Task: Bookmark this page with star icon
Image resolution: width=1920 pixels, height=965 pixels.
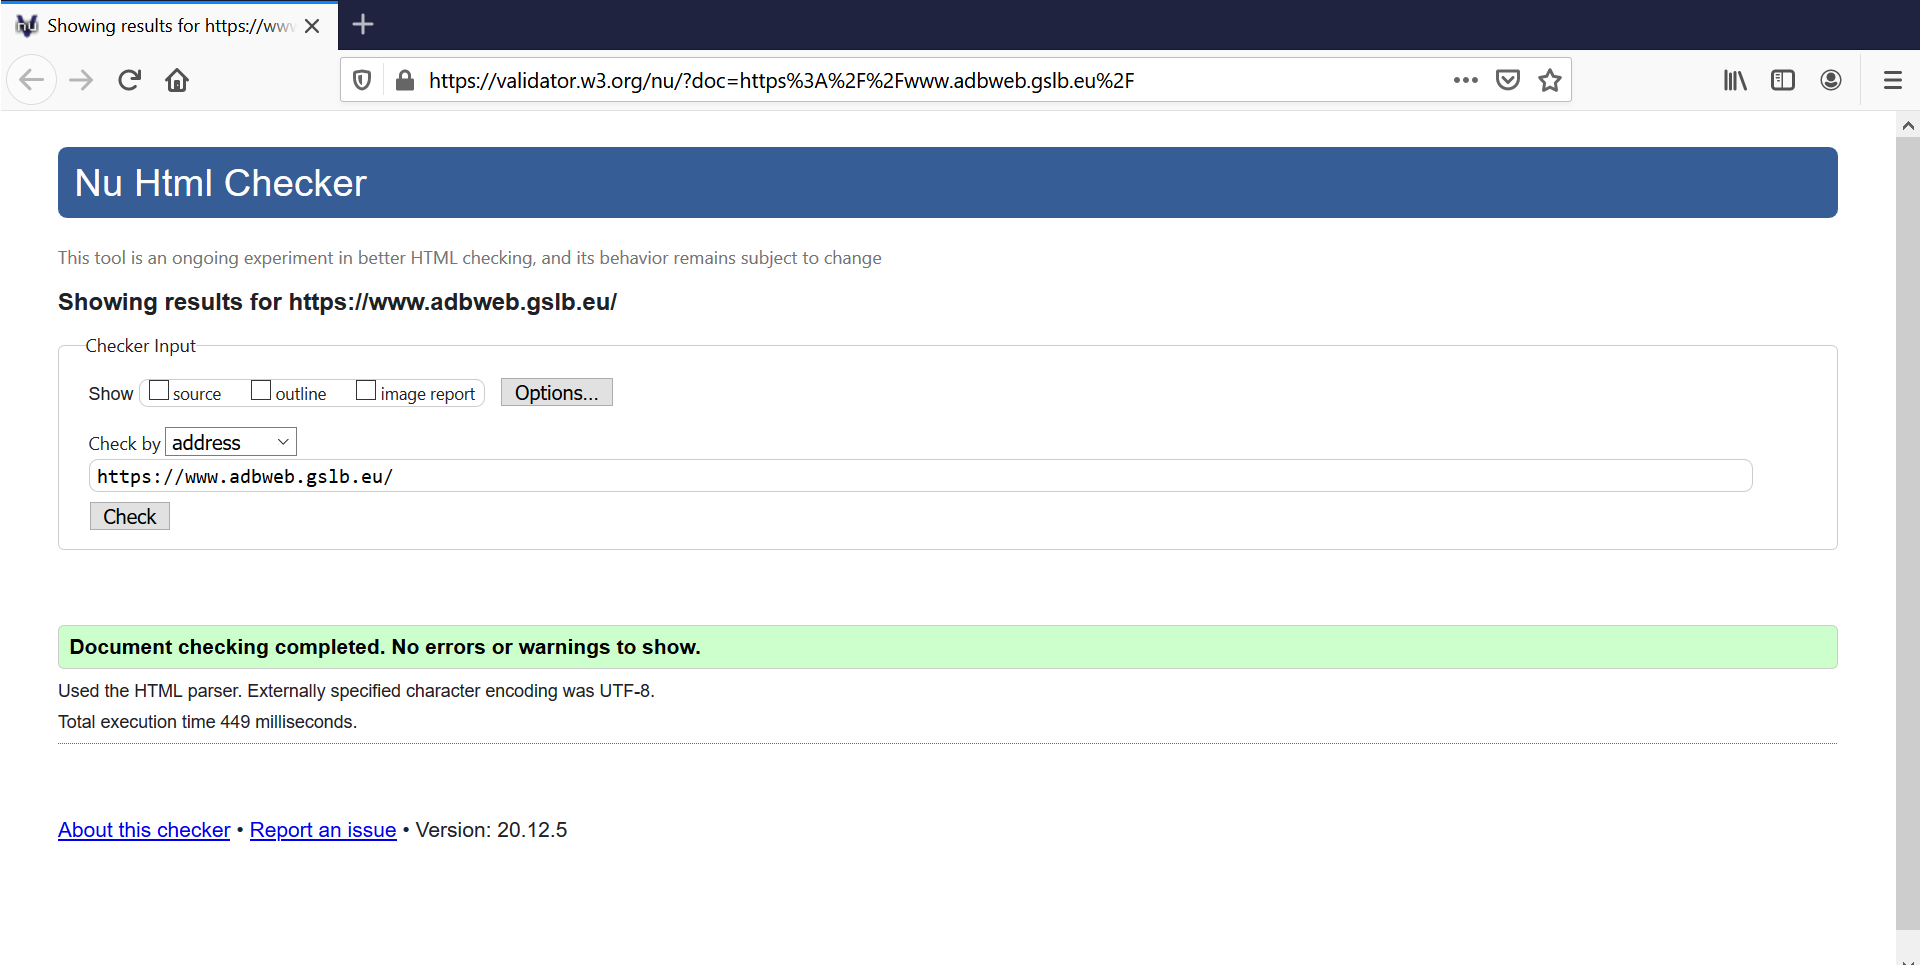Action: point(1550,80)
